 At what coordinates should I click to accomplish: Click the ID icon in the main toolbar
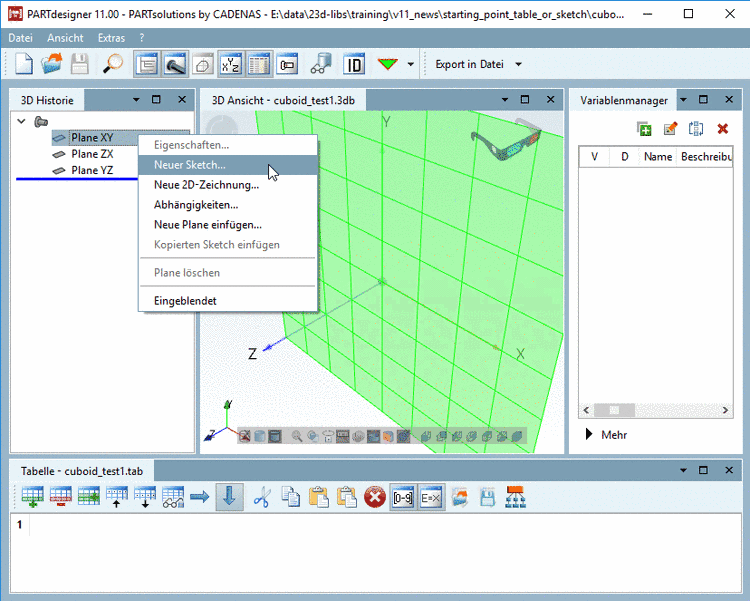click(354, 64)
